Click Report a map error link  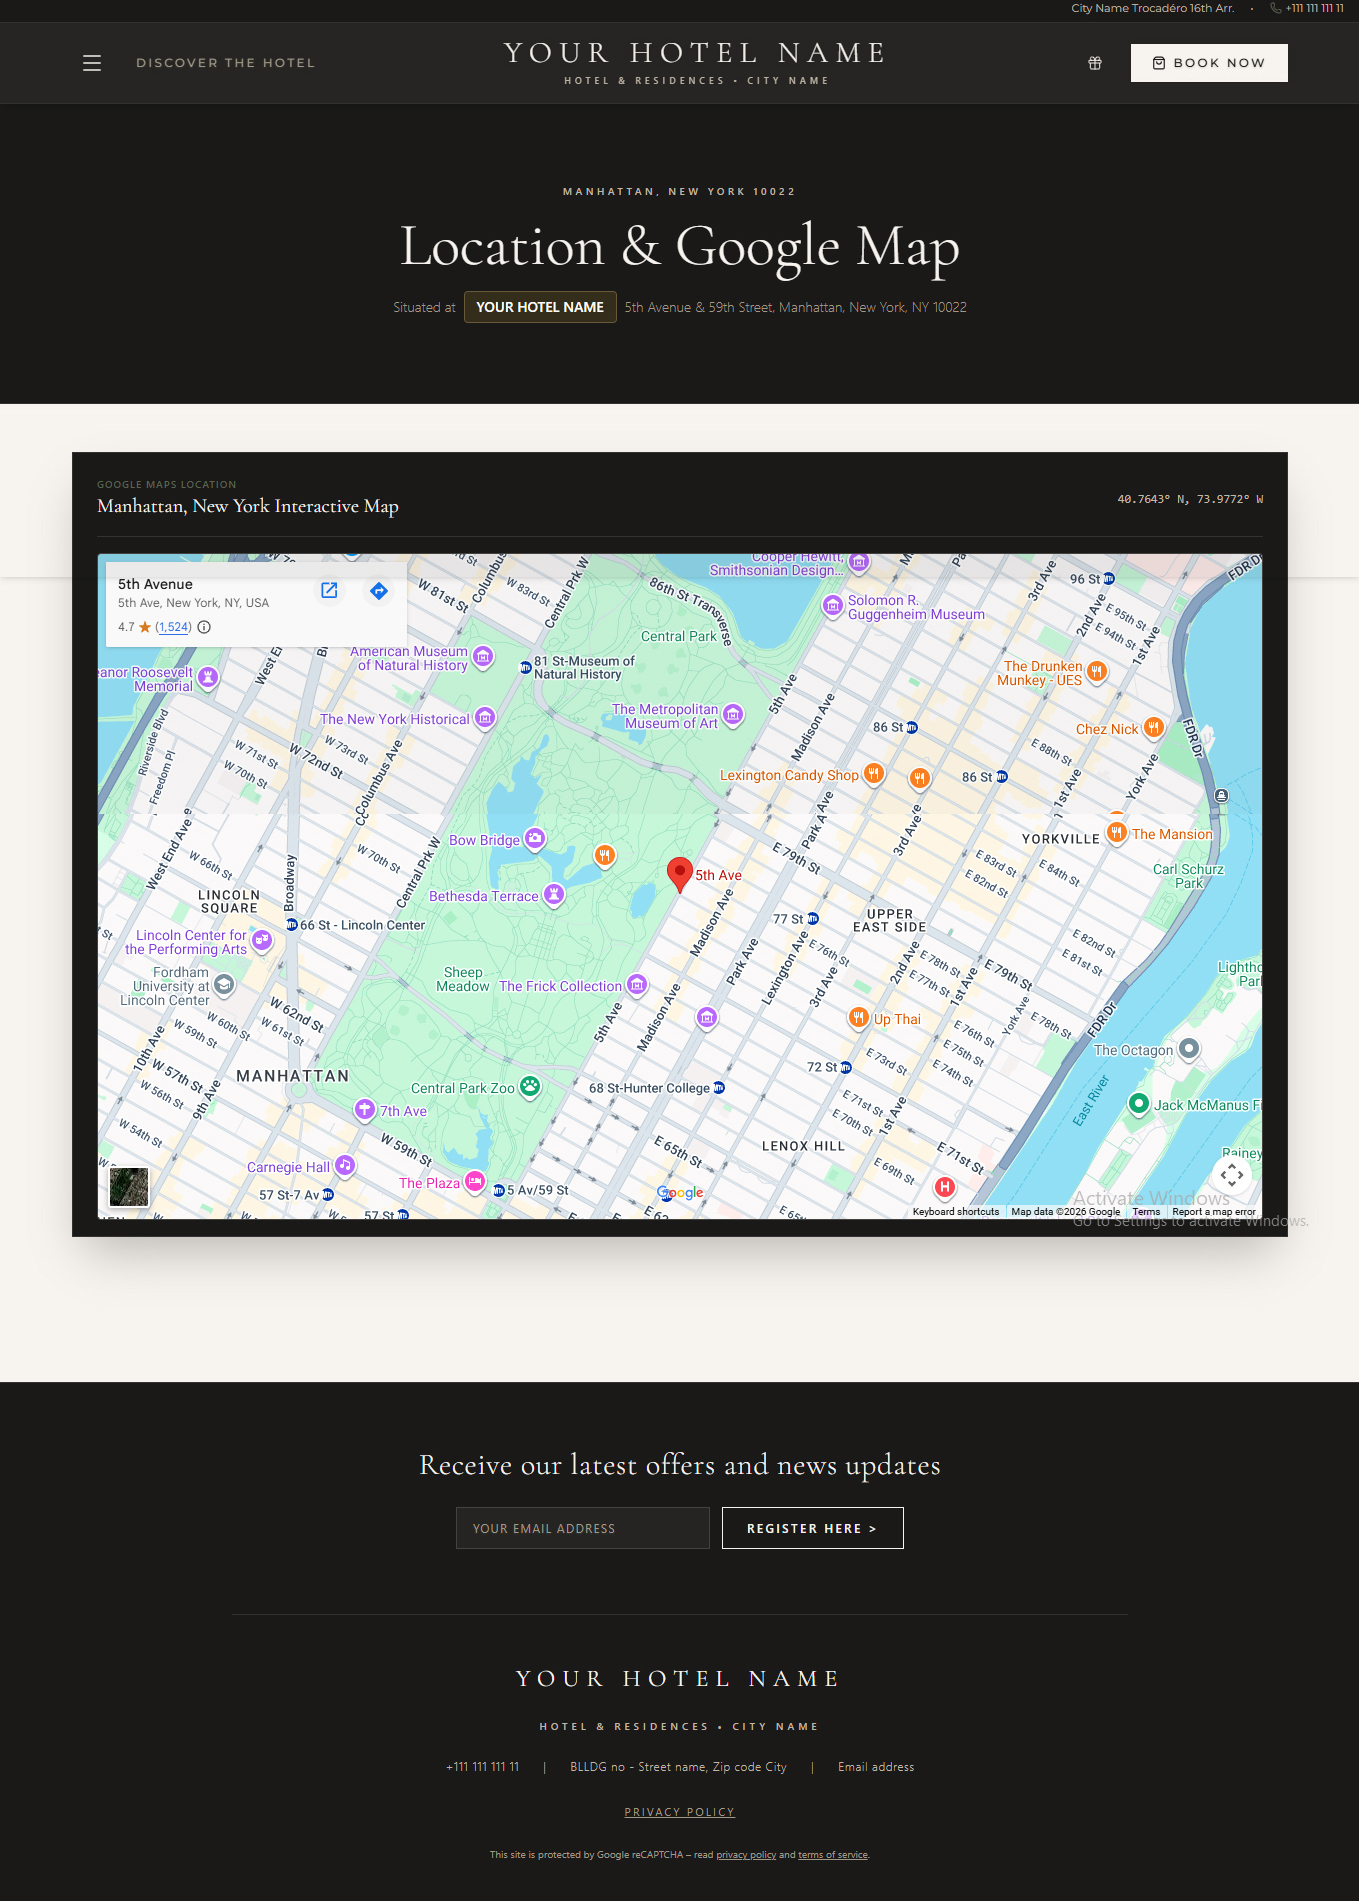coord(1214,1212)
